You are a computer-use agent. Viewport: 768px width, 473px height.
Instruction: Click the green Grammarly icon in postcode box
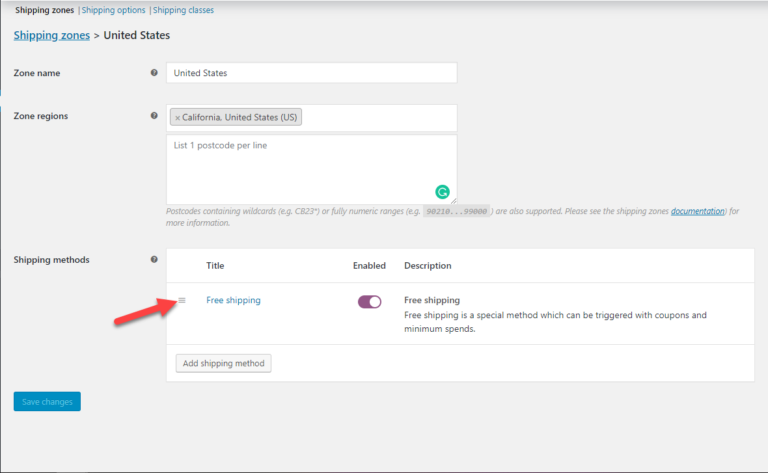click(x=442, y=192)
